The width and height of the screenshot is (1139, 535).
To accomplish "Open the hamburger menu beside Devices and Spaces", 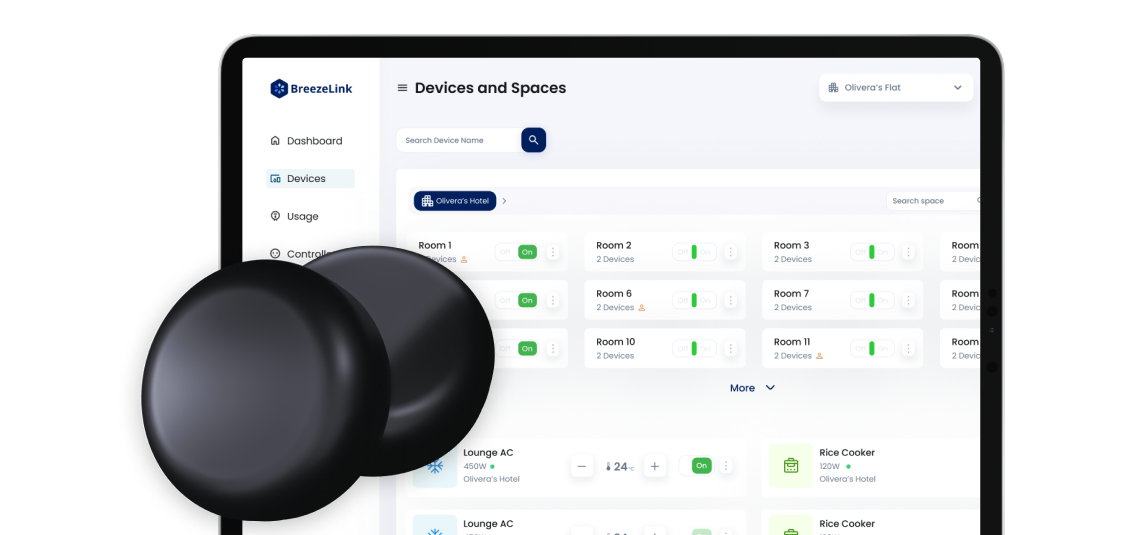I will [x=402, y=88].
